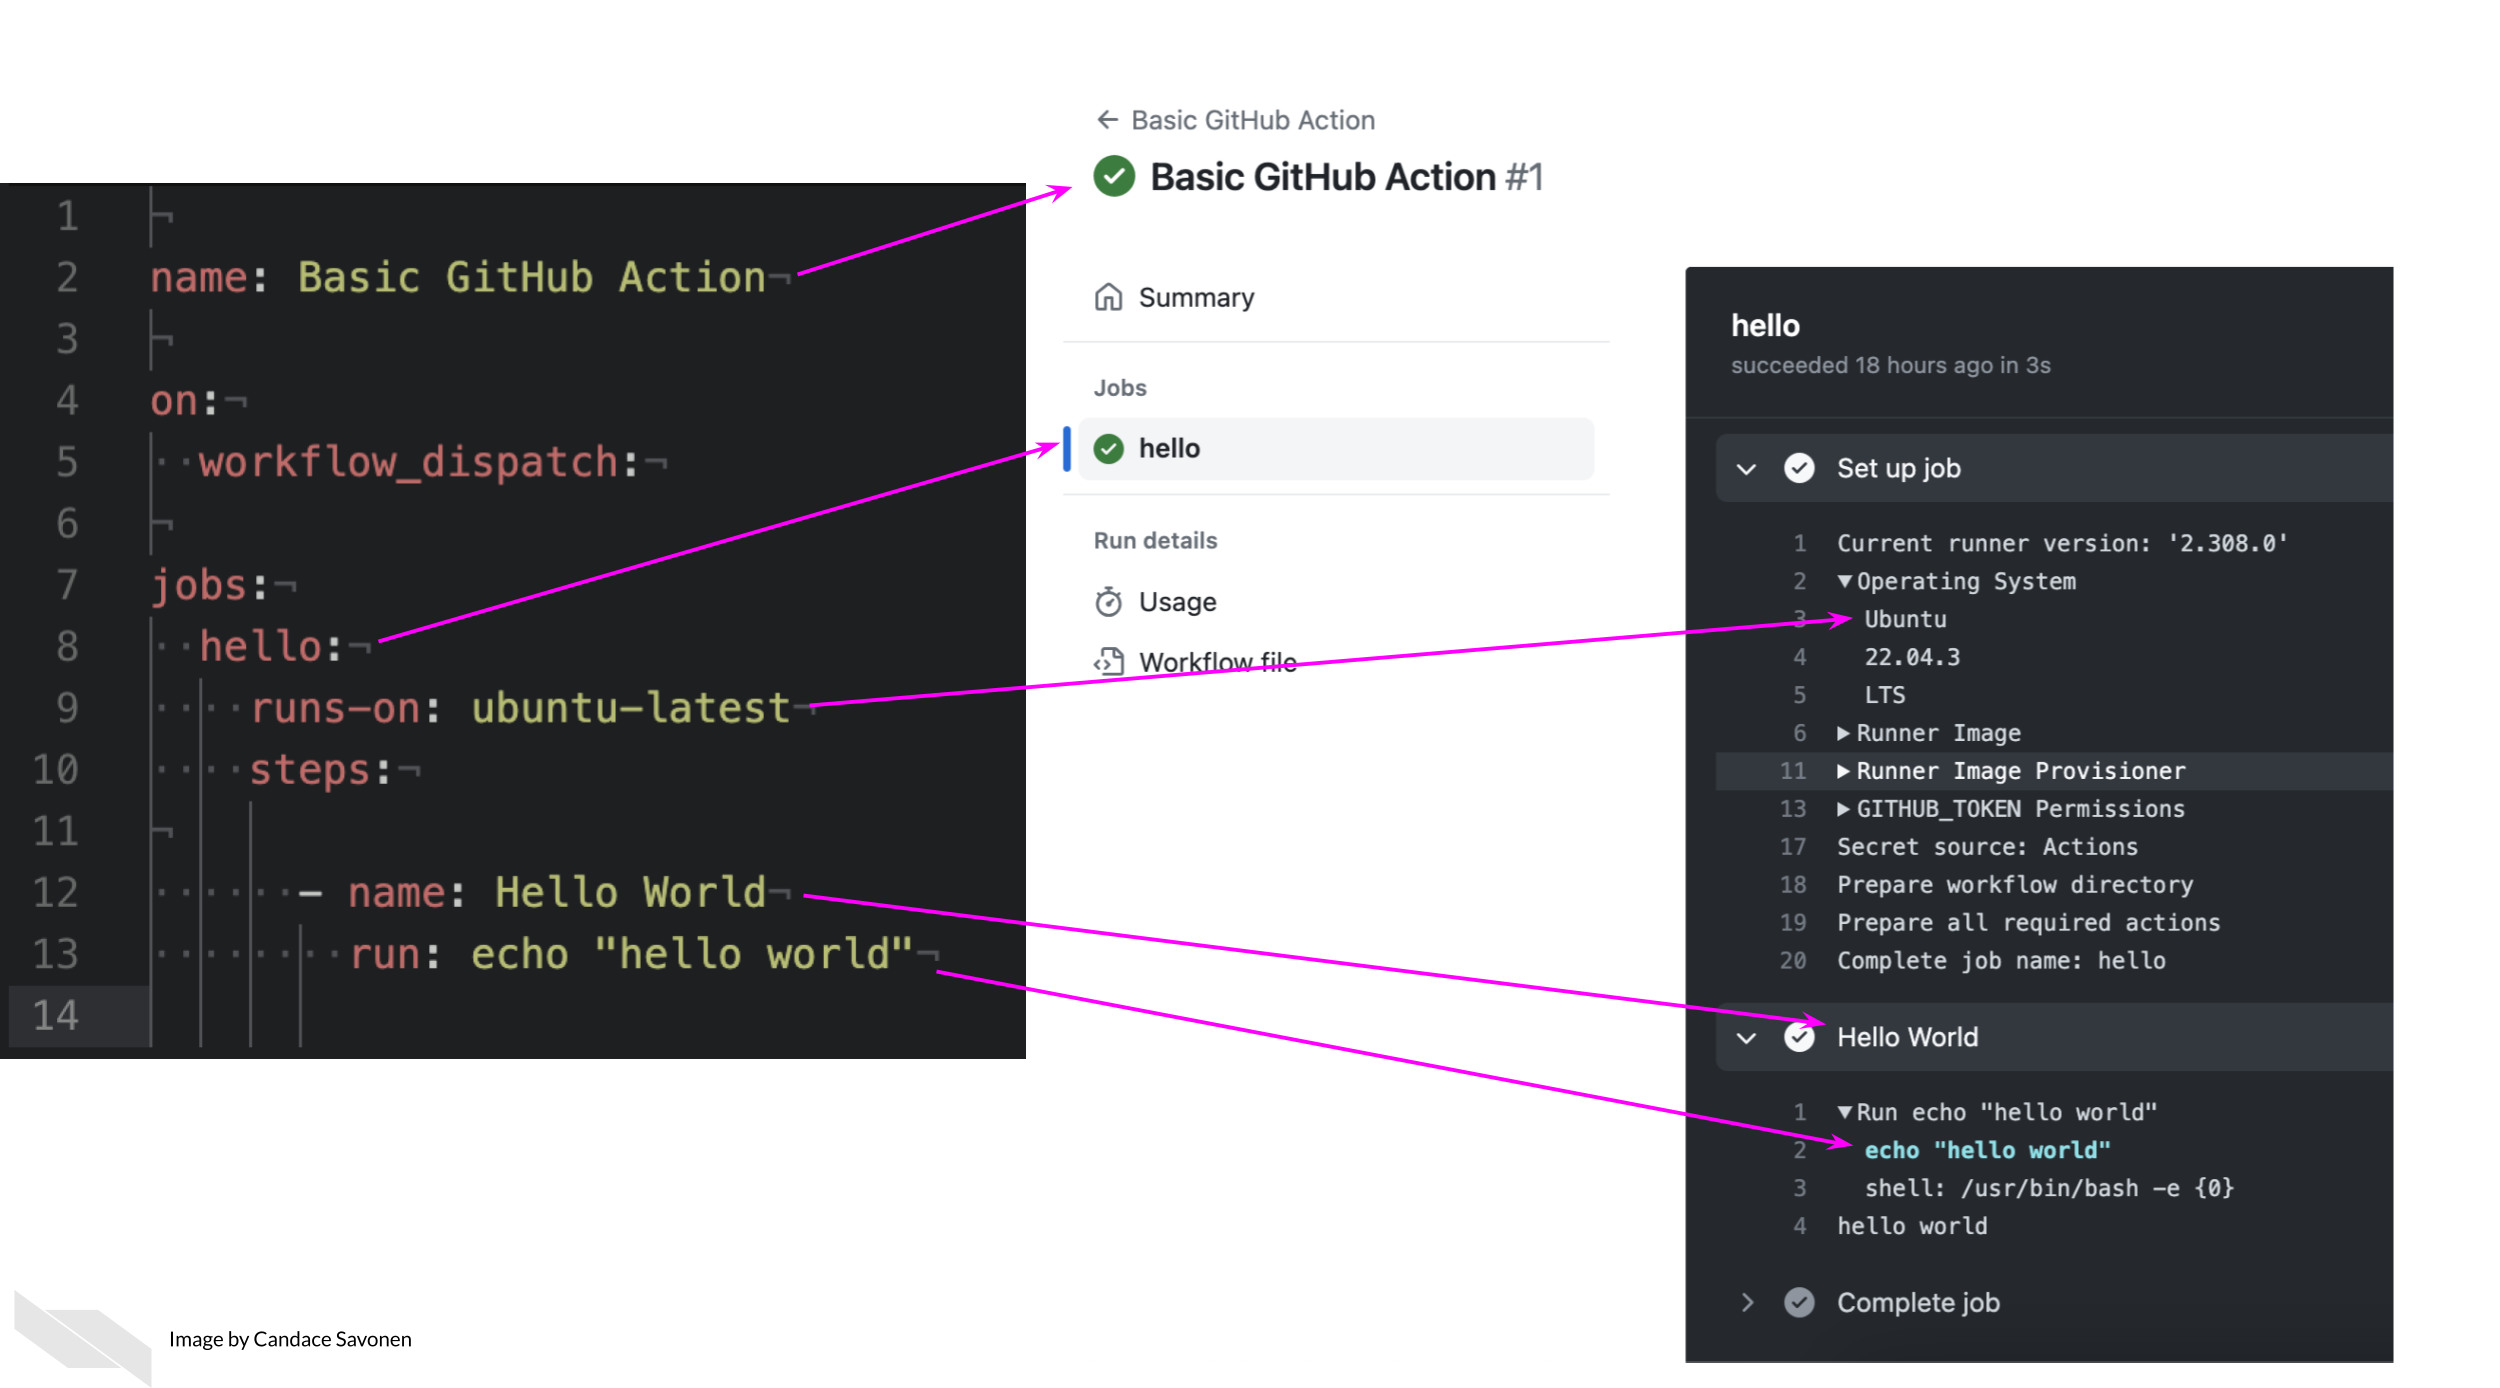Viewport: 2500px width, 1388px height.
Task: Click 'workflow_dispatch:' in the code editor
Action: [418, 463]
